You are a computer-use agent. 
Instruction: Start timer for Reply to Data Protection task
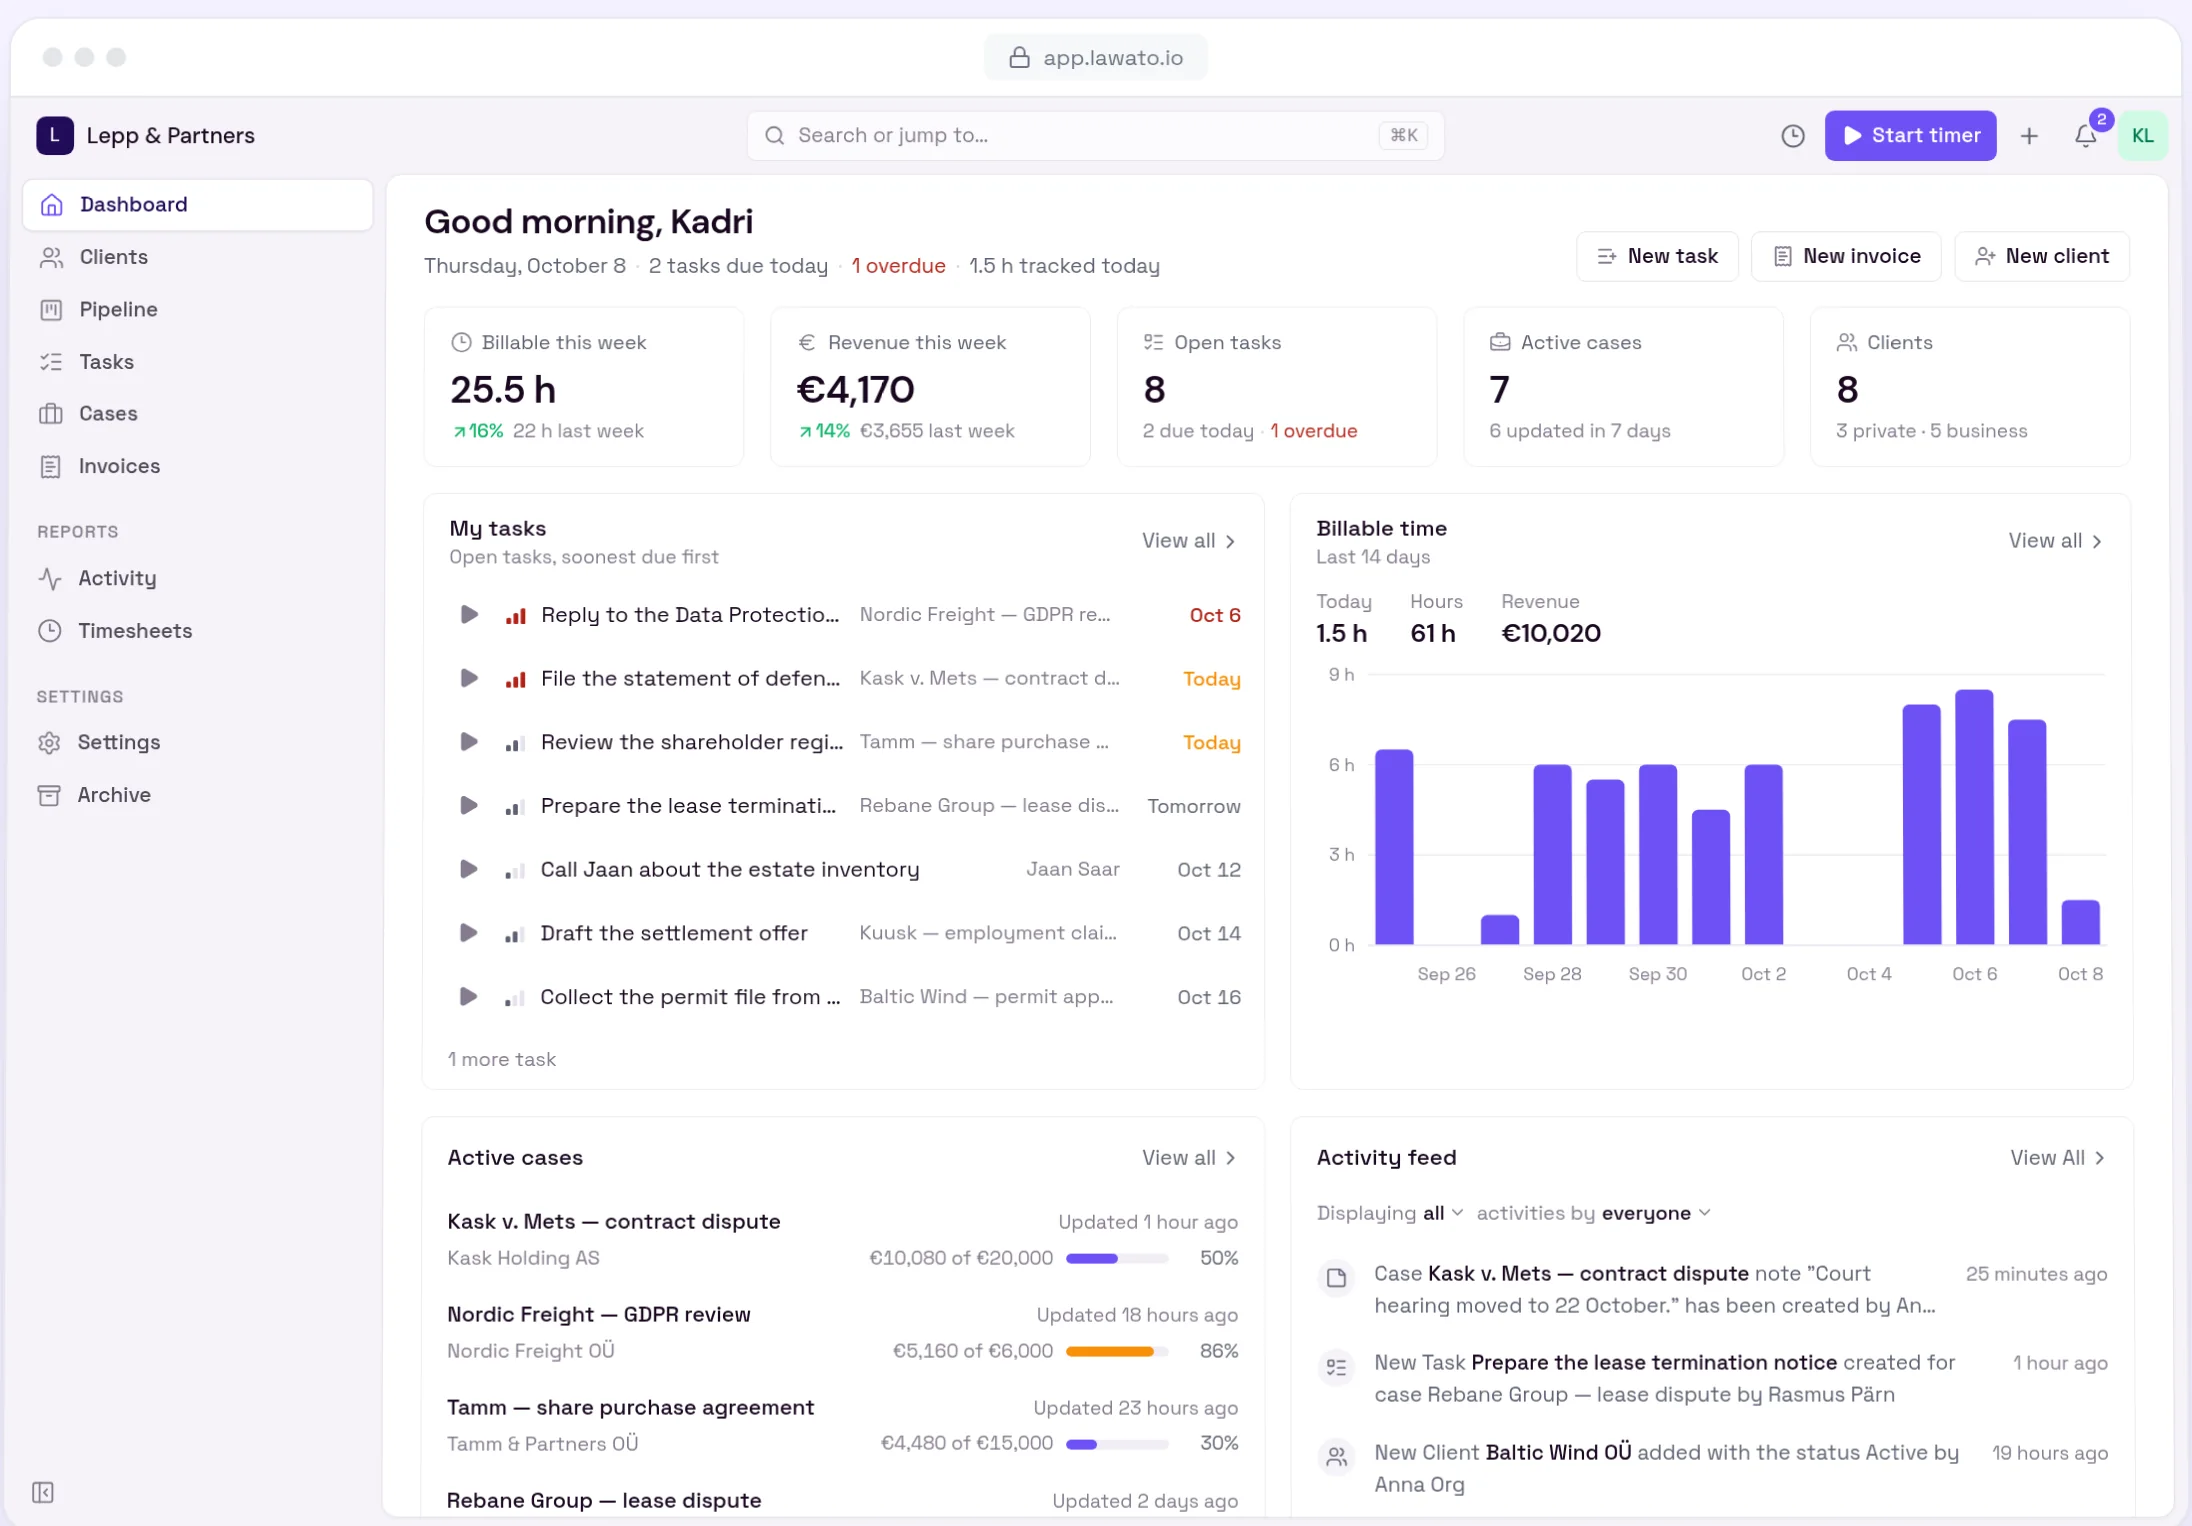[x=468, y=614]
